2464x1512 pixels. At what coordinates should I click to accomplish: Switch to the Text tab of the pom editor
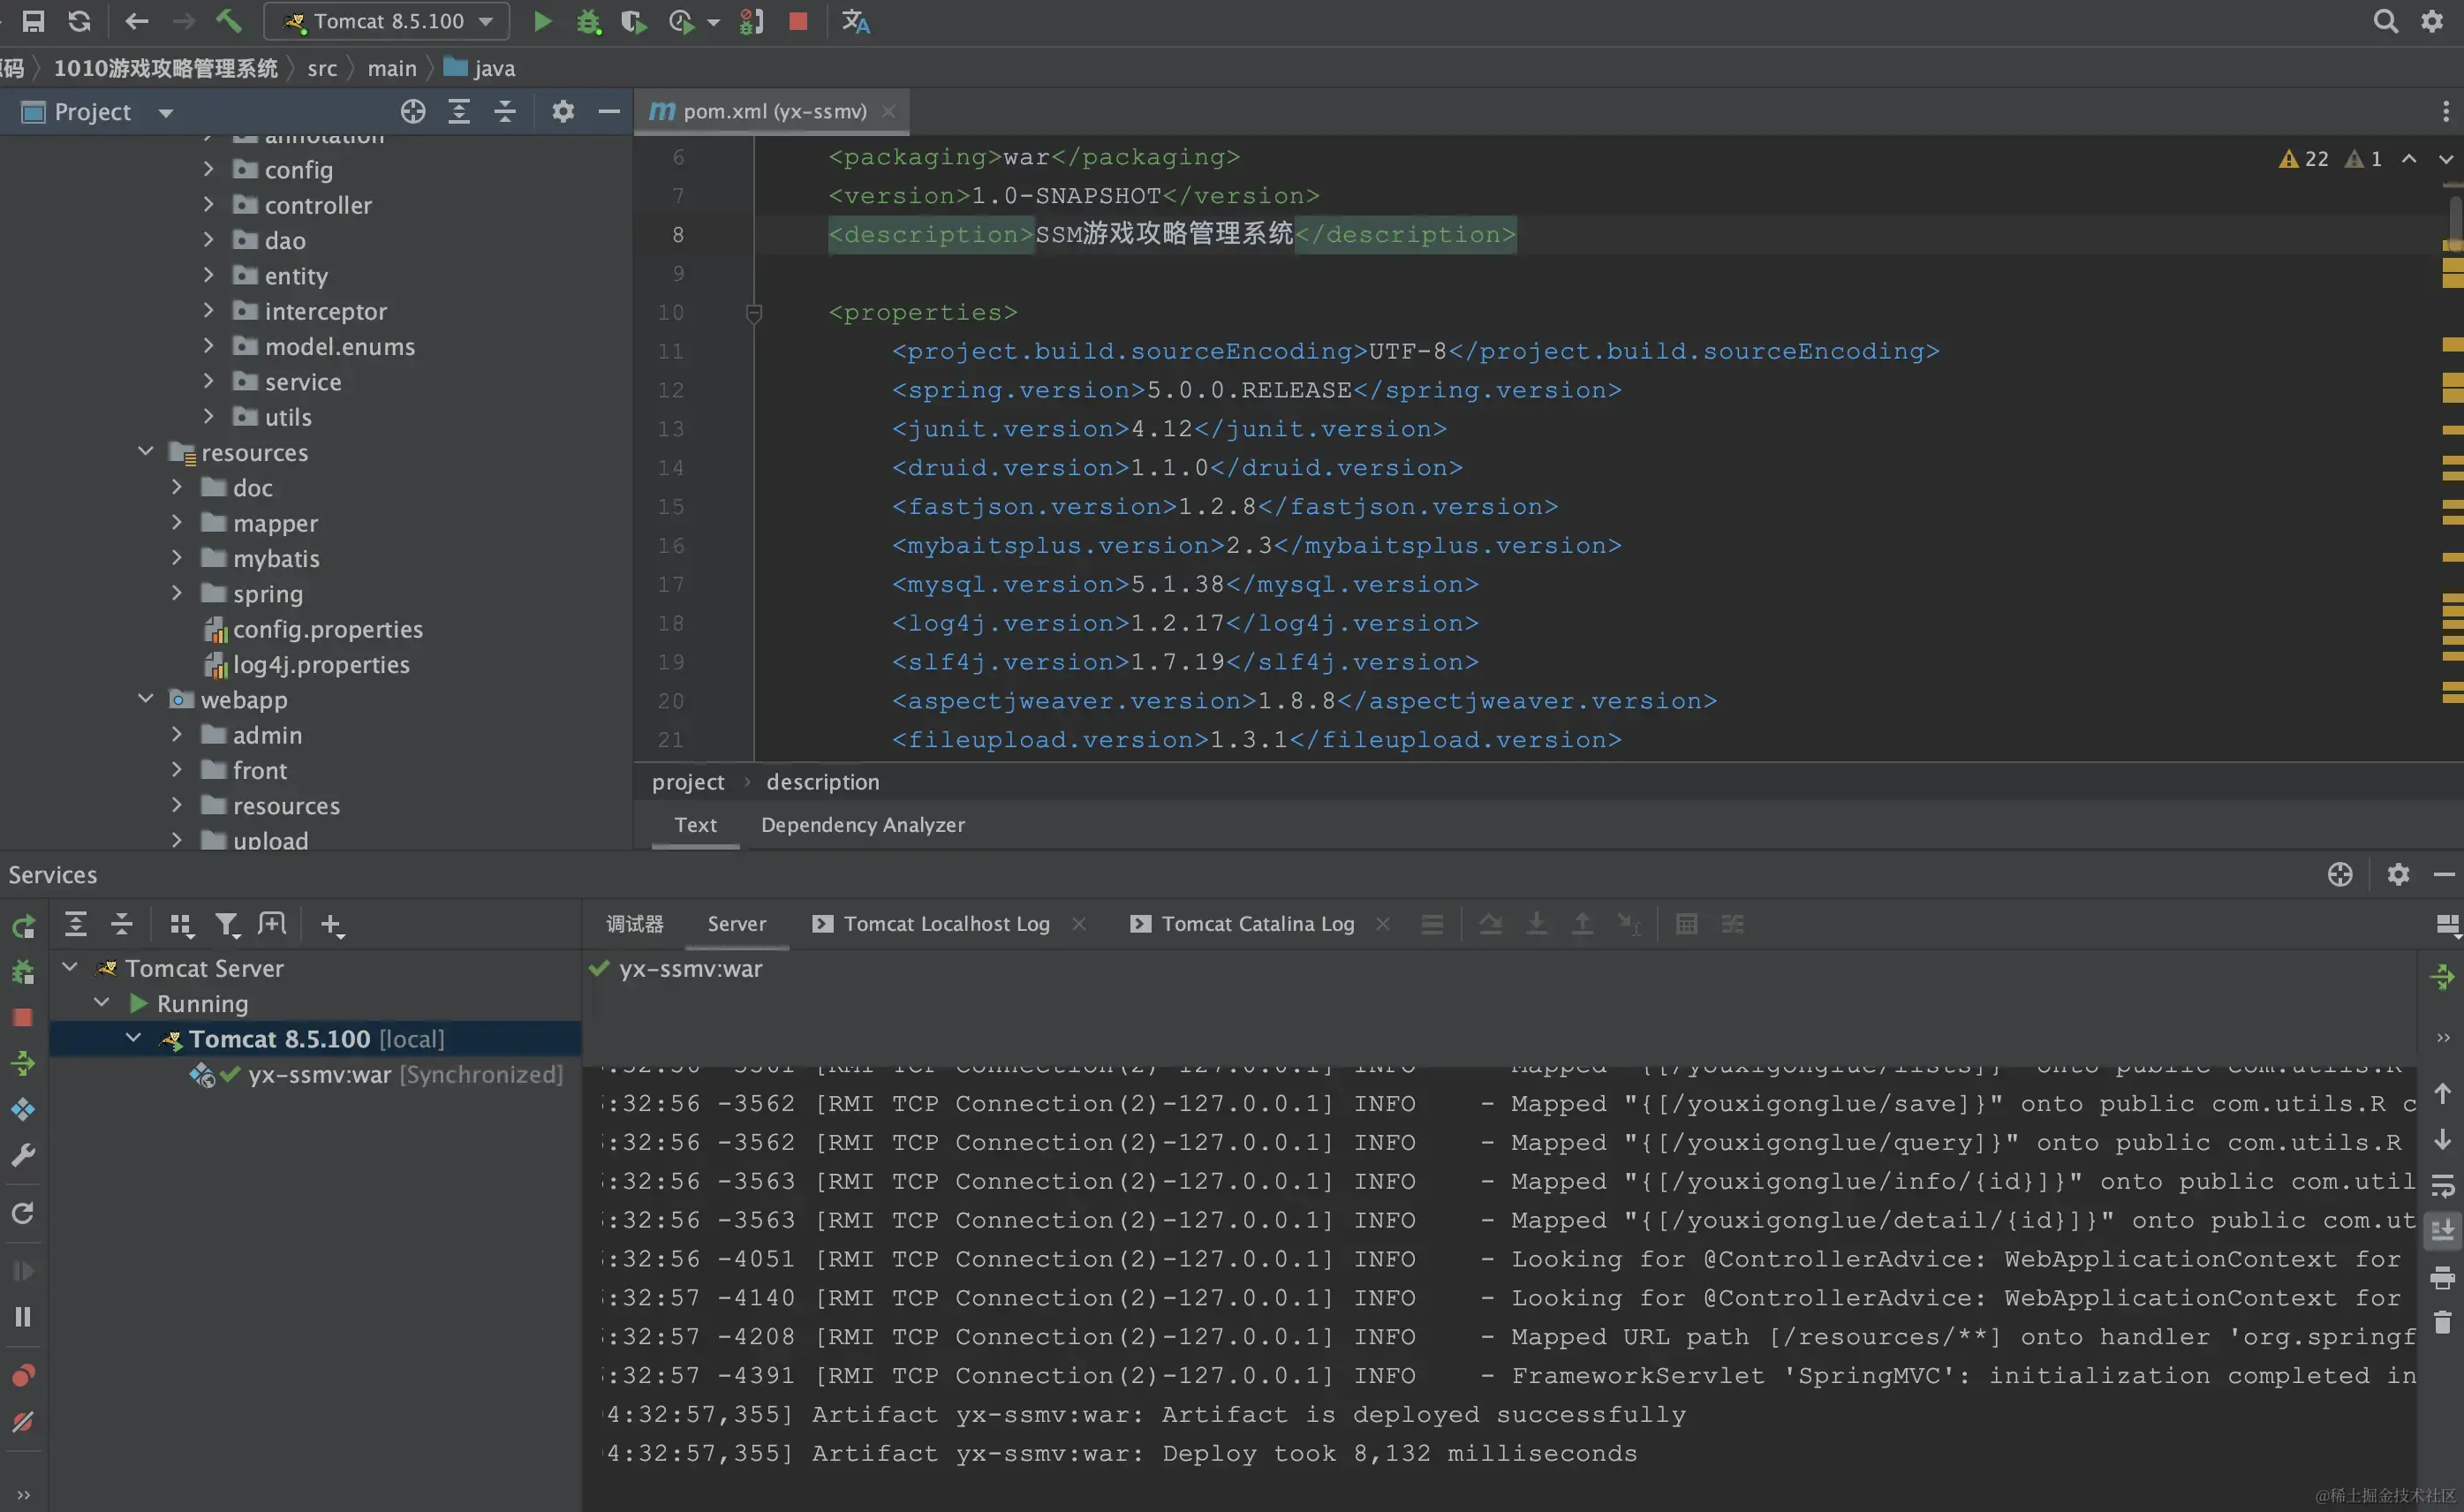(695, 825)
